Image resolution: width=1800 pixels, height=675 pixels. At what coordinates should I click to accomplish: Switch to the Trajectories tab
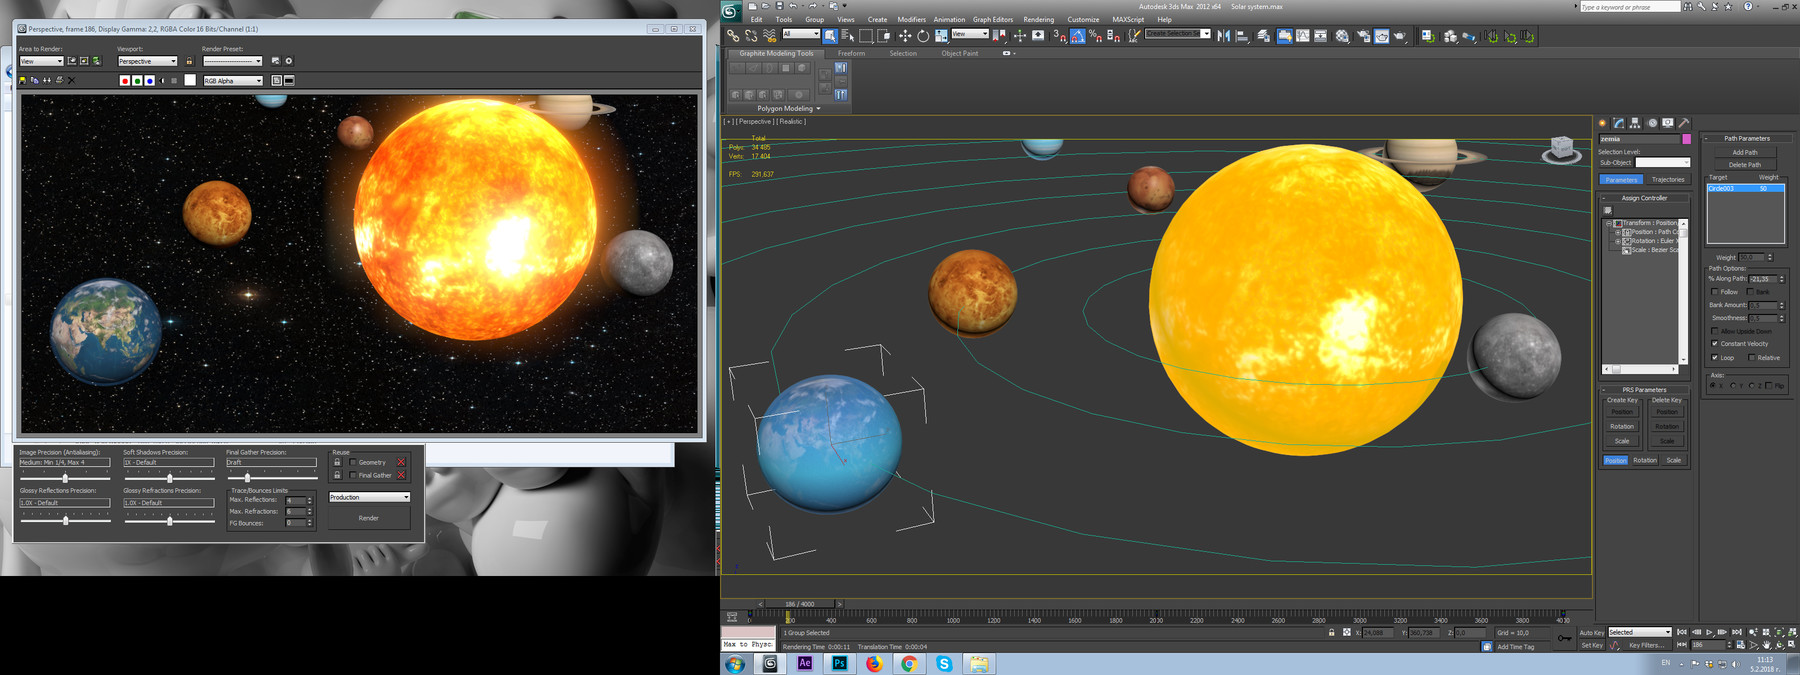(x=1667, y=180)
